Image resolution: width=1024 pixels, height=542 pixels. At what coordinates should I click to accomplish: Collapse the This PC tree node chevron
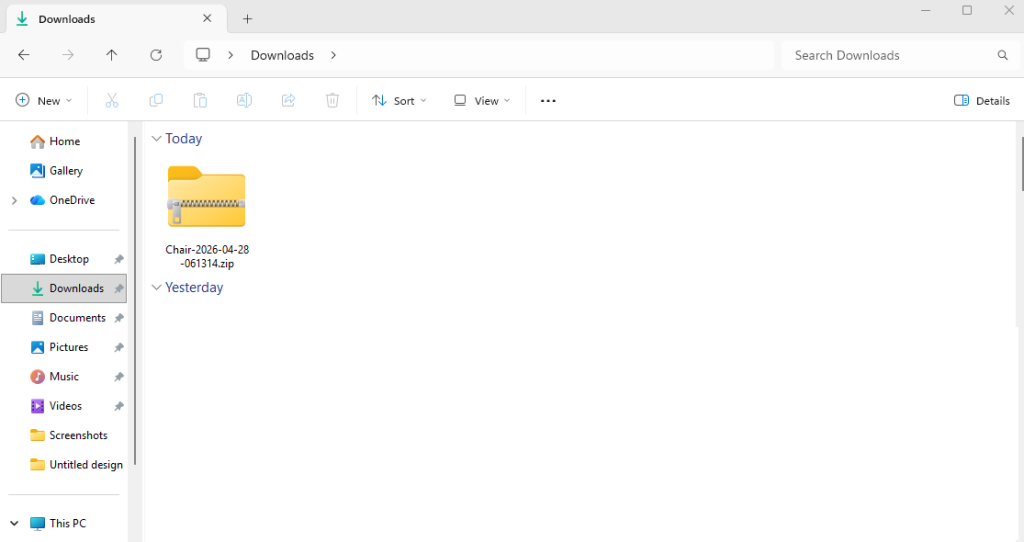pos(14,523)
